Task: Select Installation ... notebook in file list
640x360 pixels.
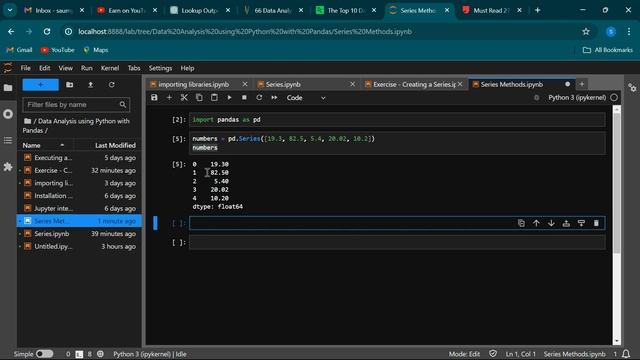Action: 79,196
